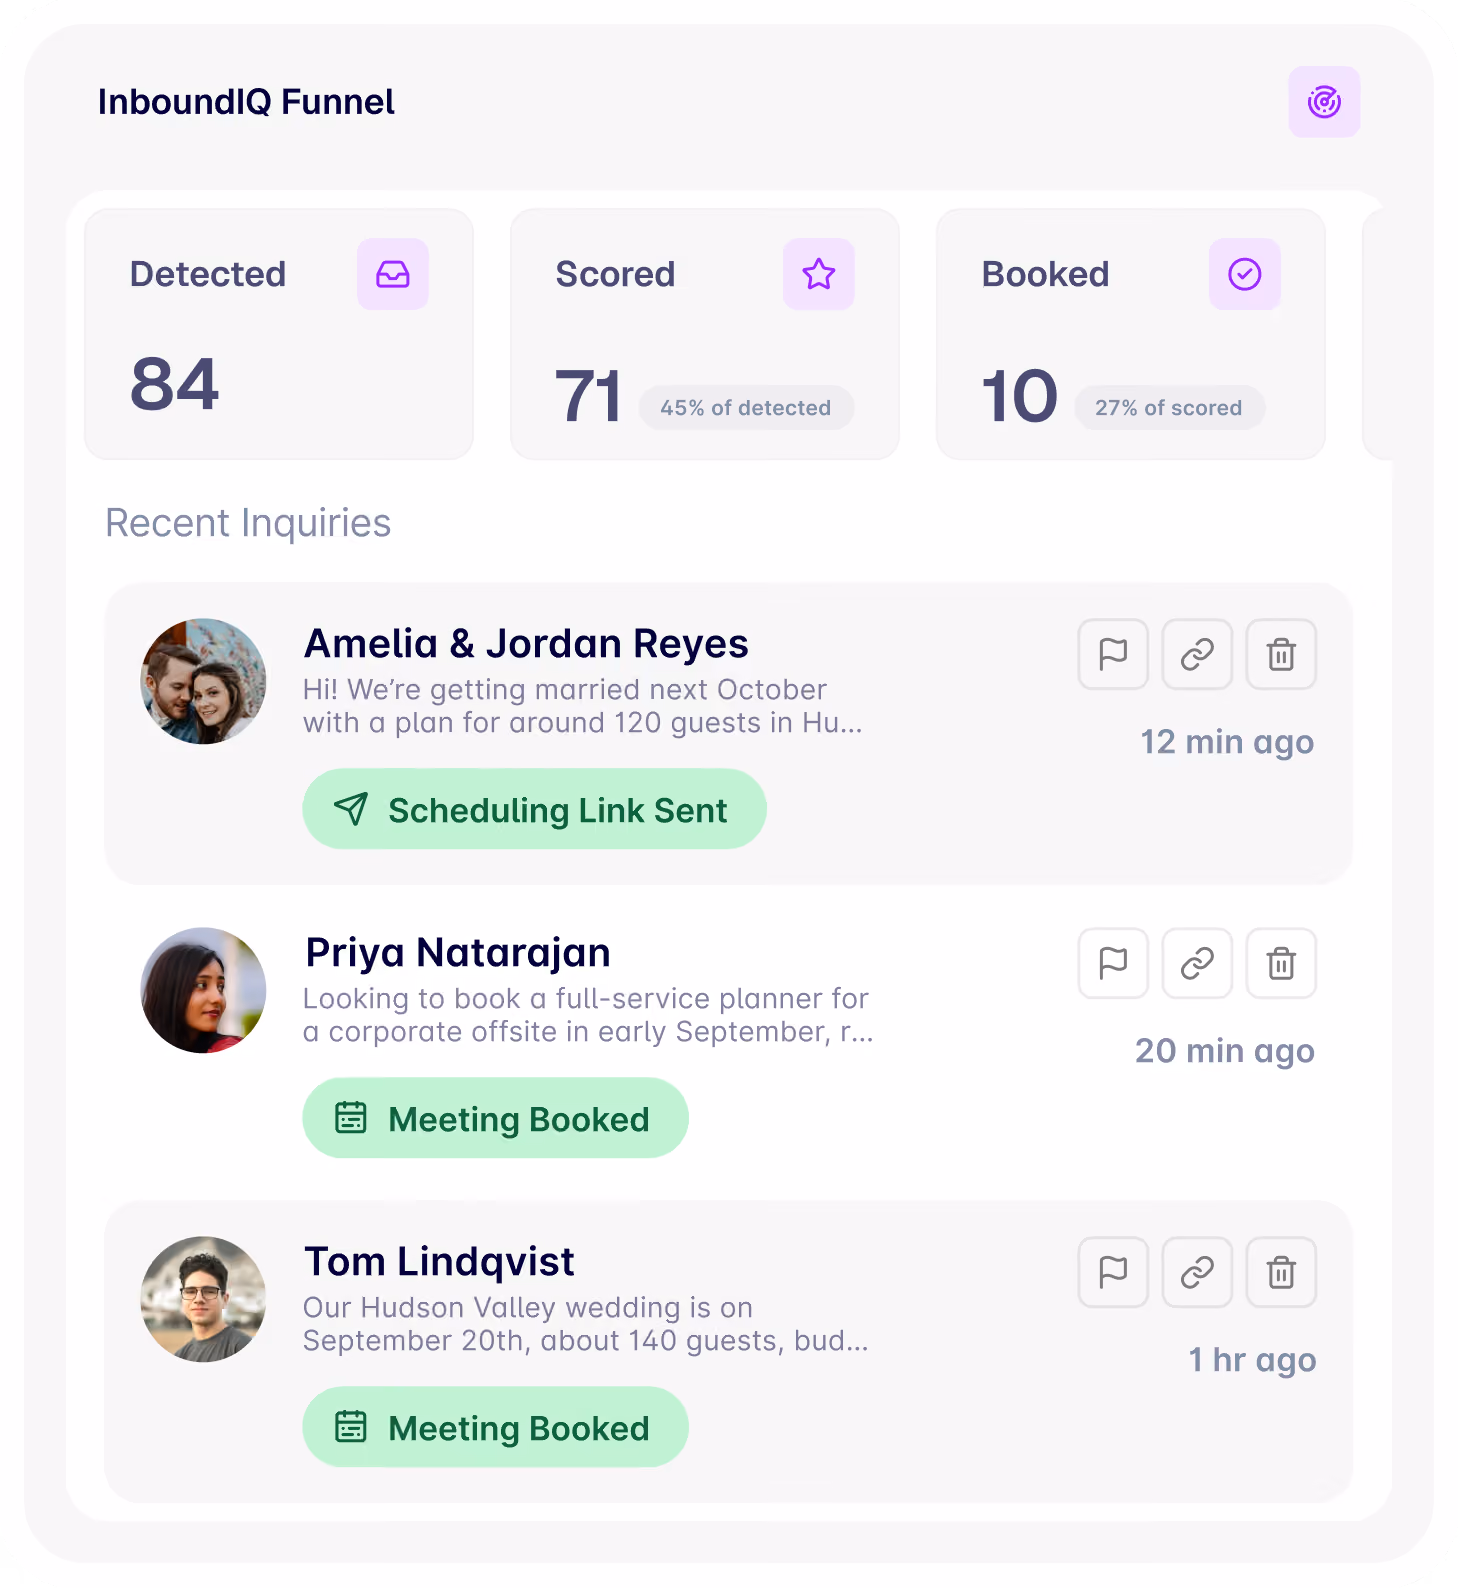Click the 1 hr ago timestamp
Viewport: 1458px width, 1588px height.
(x=1252, y=1360)
